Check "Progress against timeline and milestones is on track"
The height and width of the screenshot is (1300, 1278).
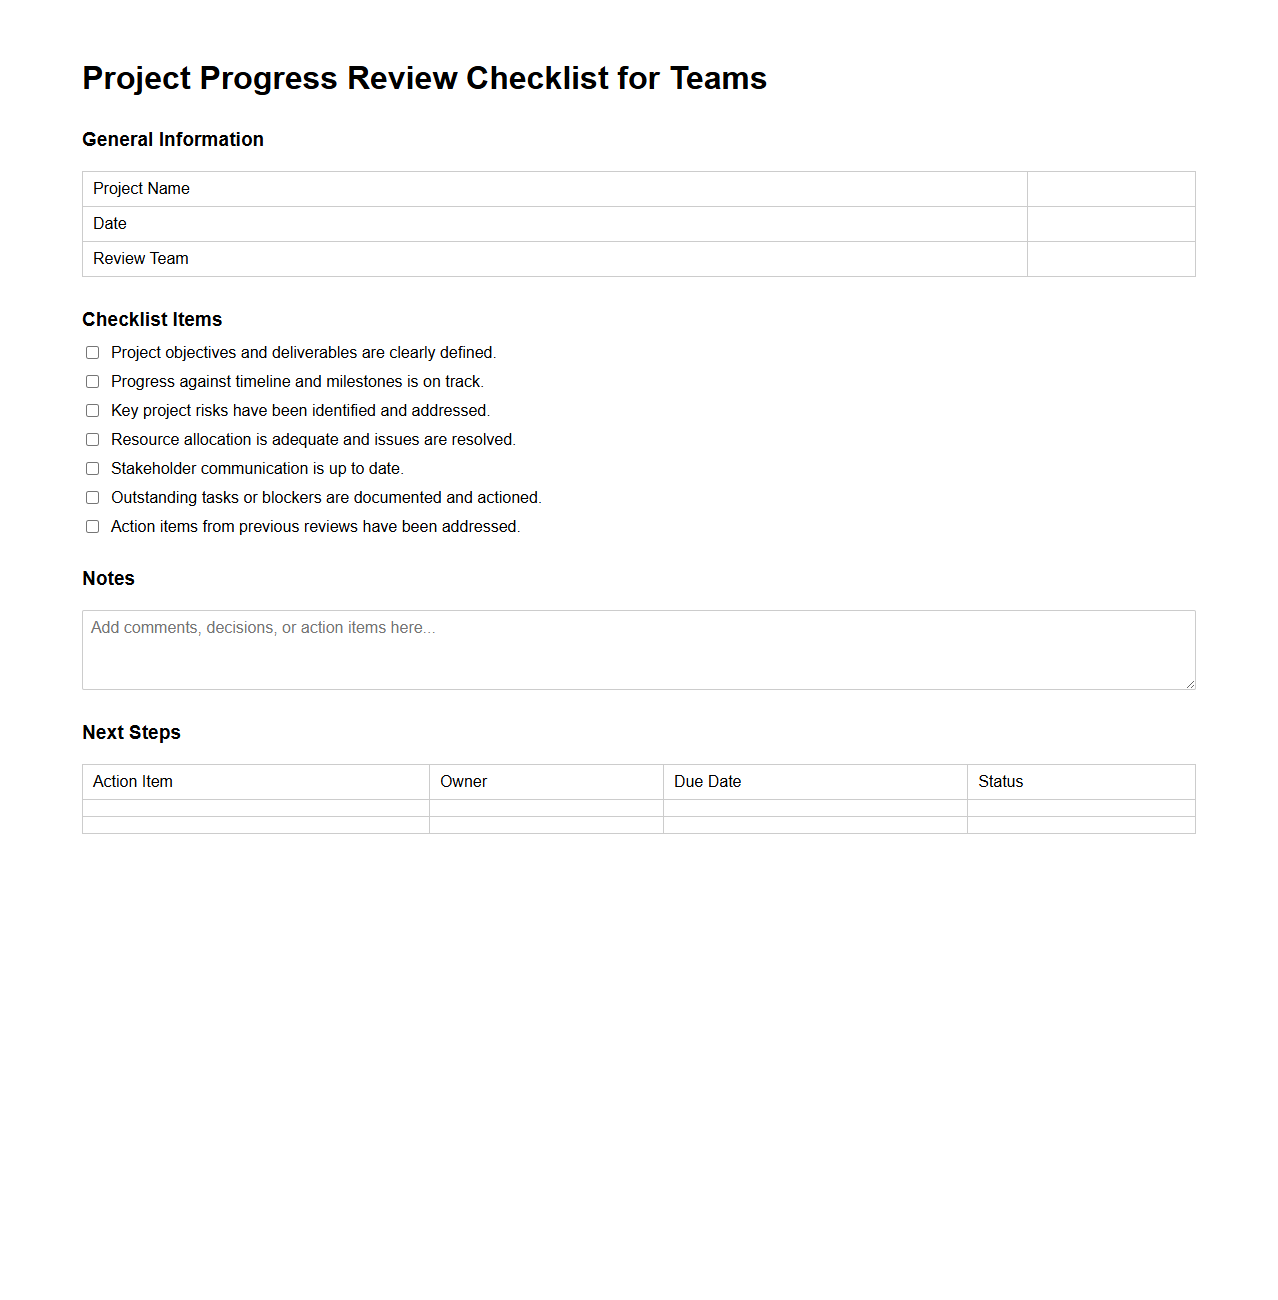(92, 381)
